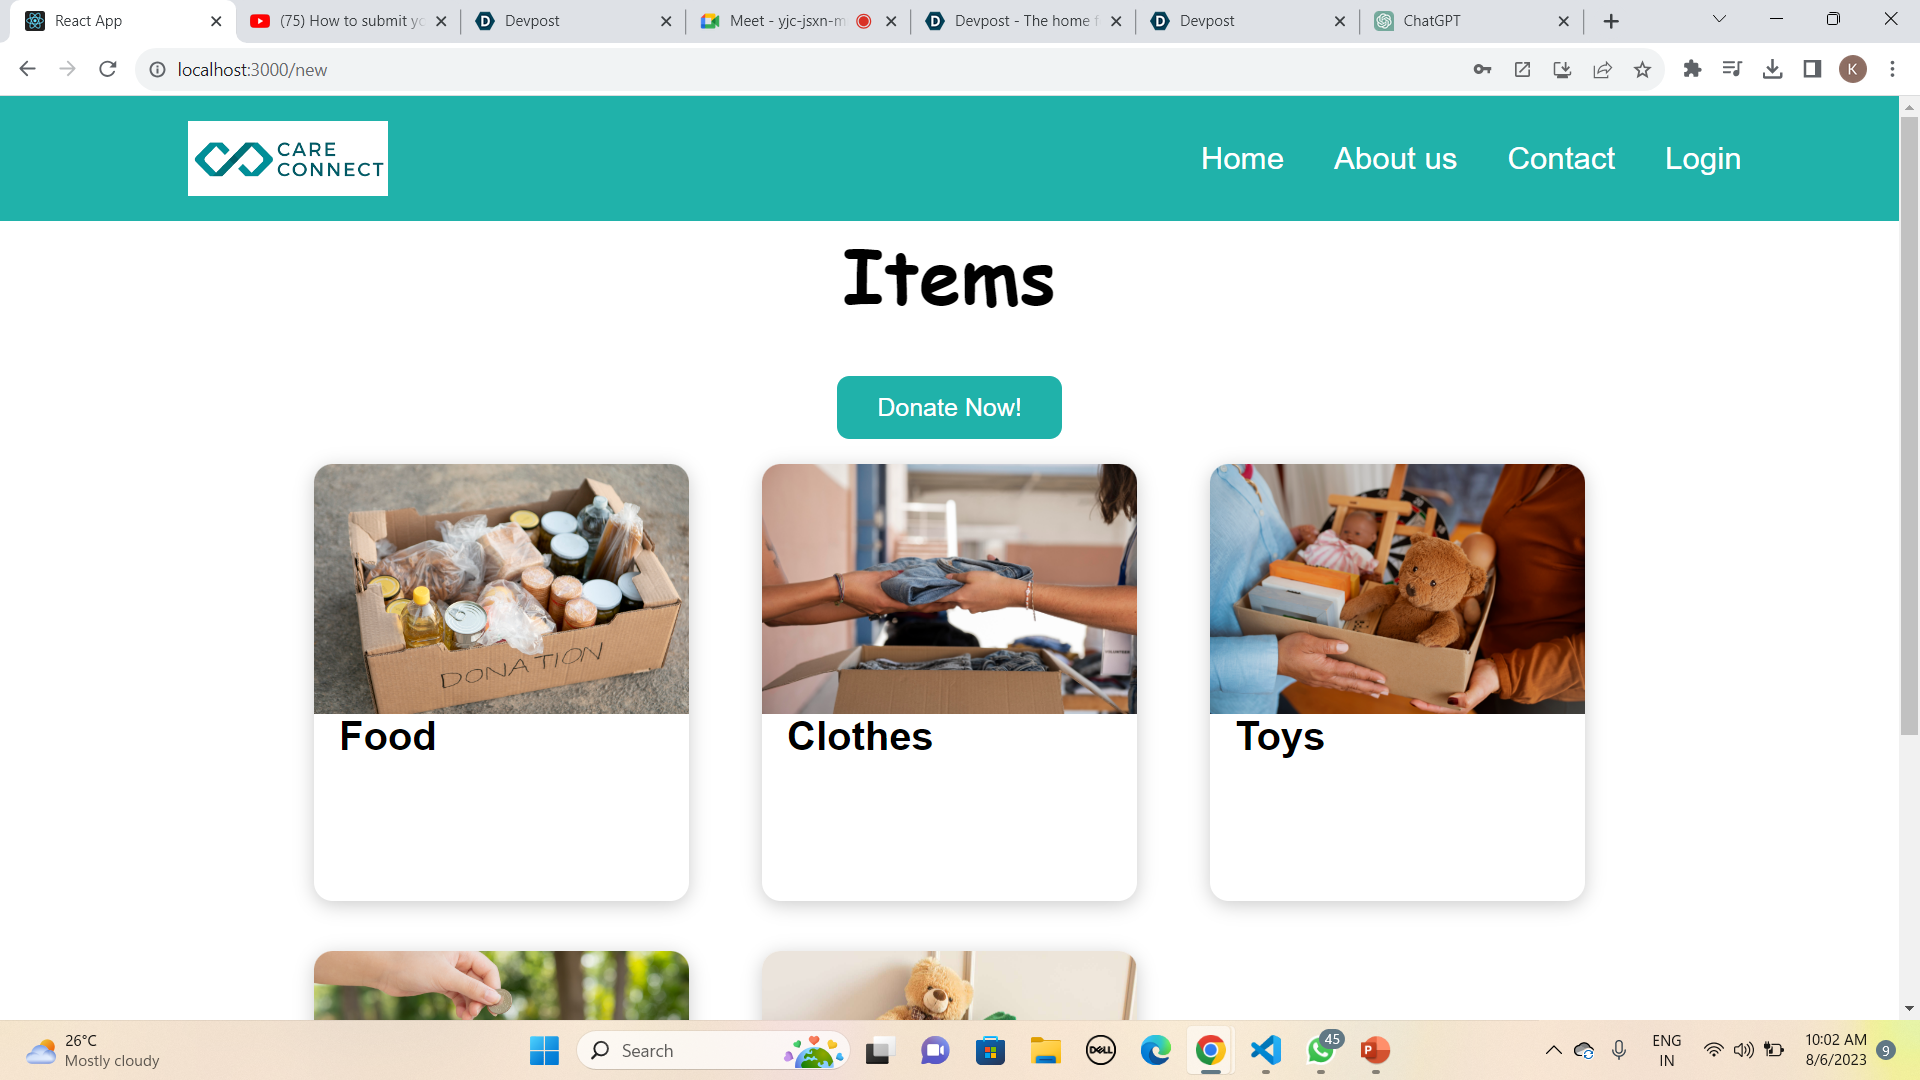Click the share page icon in the address bar
Viewport: 1920px width, 1080px height.
click(x=1602, y=69)
